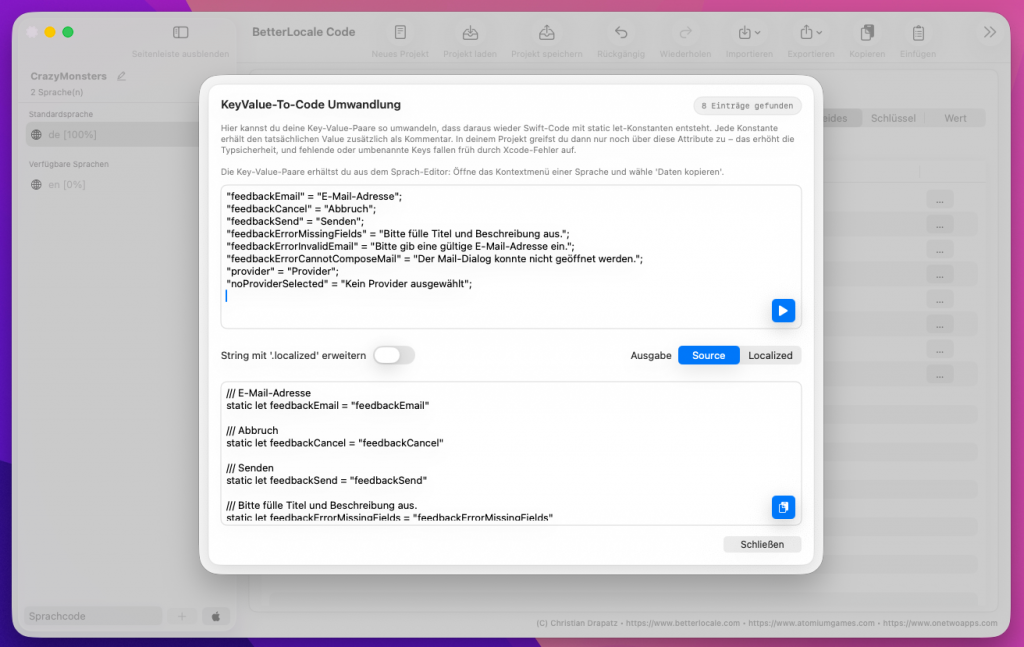This screenshot has height=647, width=1024.
Task: Copy generated Swift code with clipboard icon
Action: [783, 507]
